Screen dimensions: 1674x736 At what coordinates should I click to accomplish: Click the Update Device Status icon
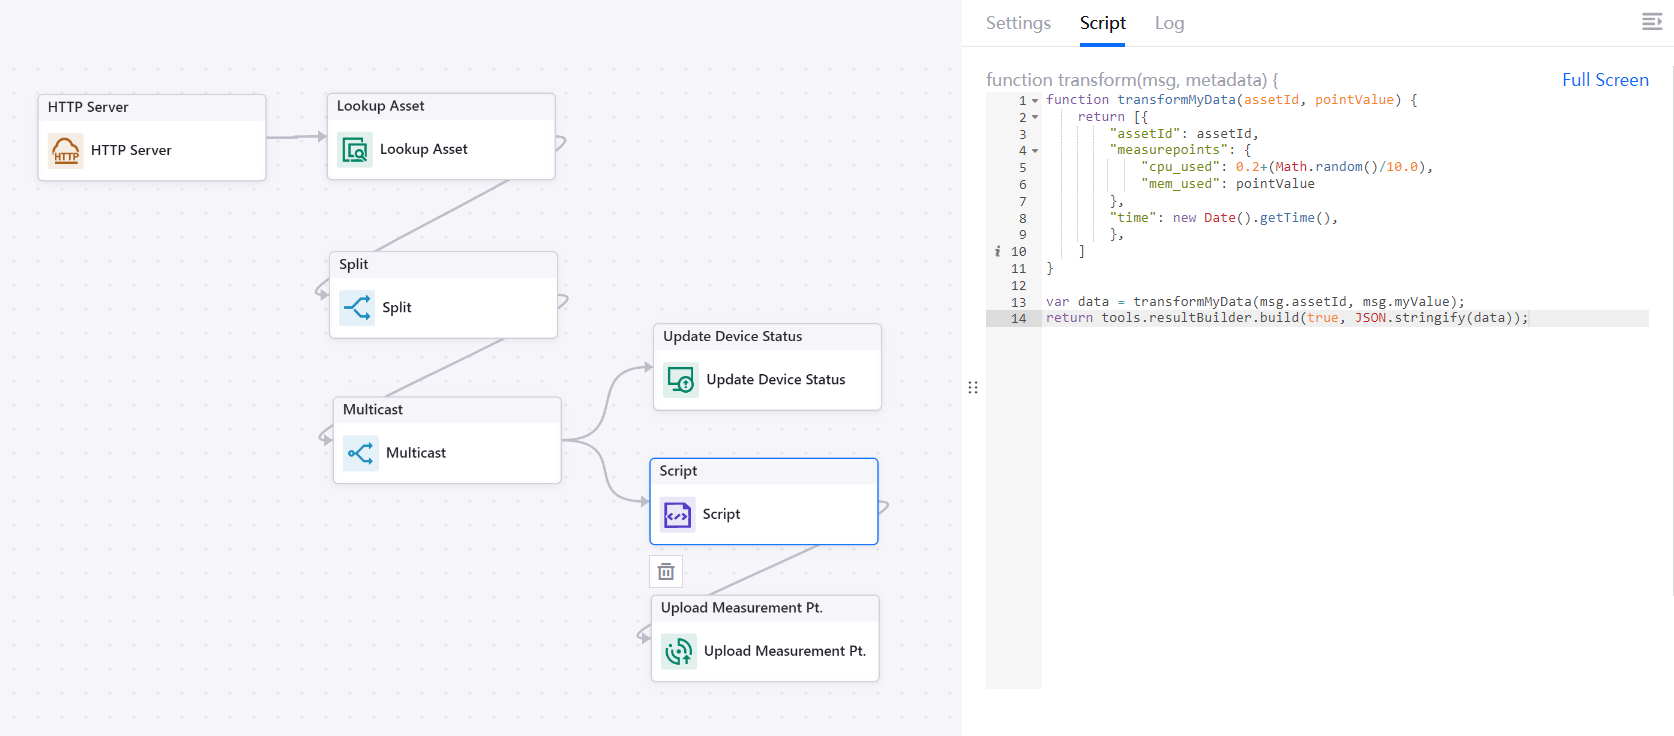[681, 380]
